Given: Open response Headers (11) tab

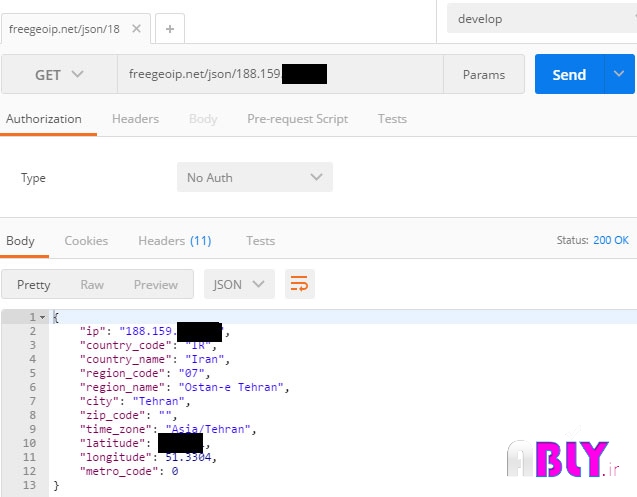Looking at the screenshot, I should click(175, 241).
